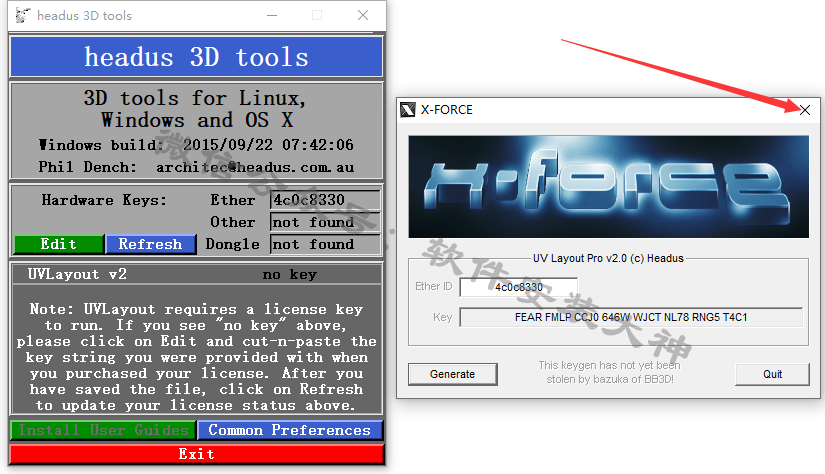This screenshot has height=474, width=825.
Task: Click the 'This keygen has not yet been' text
Action: pyautogui.click(x=609, y=365)
